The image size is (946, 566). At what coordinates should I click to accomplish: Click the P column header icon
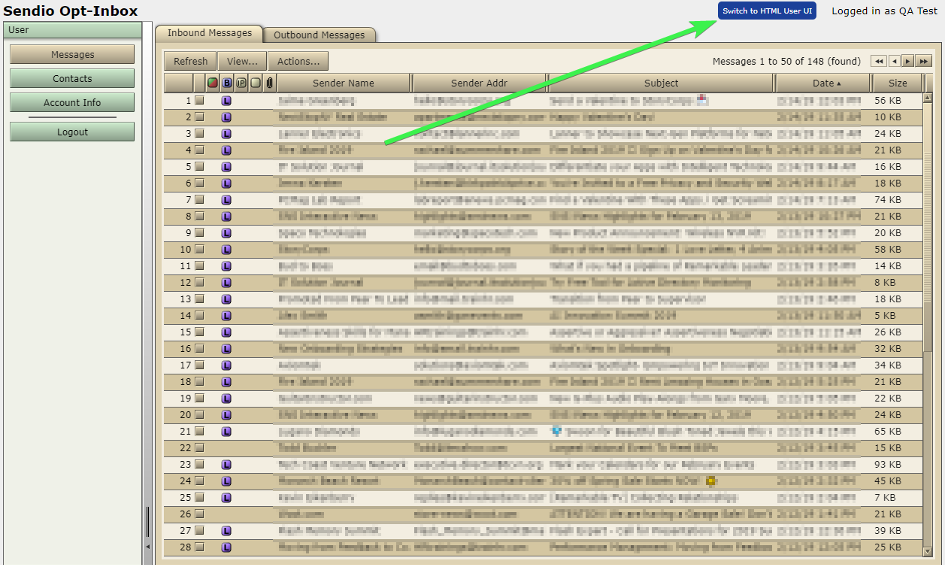click(x=241, y=83)
